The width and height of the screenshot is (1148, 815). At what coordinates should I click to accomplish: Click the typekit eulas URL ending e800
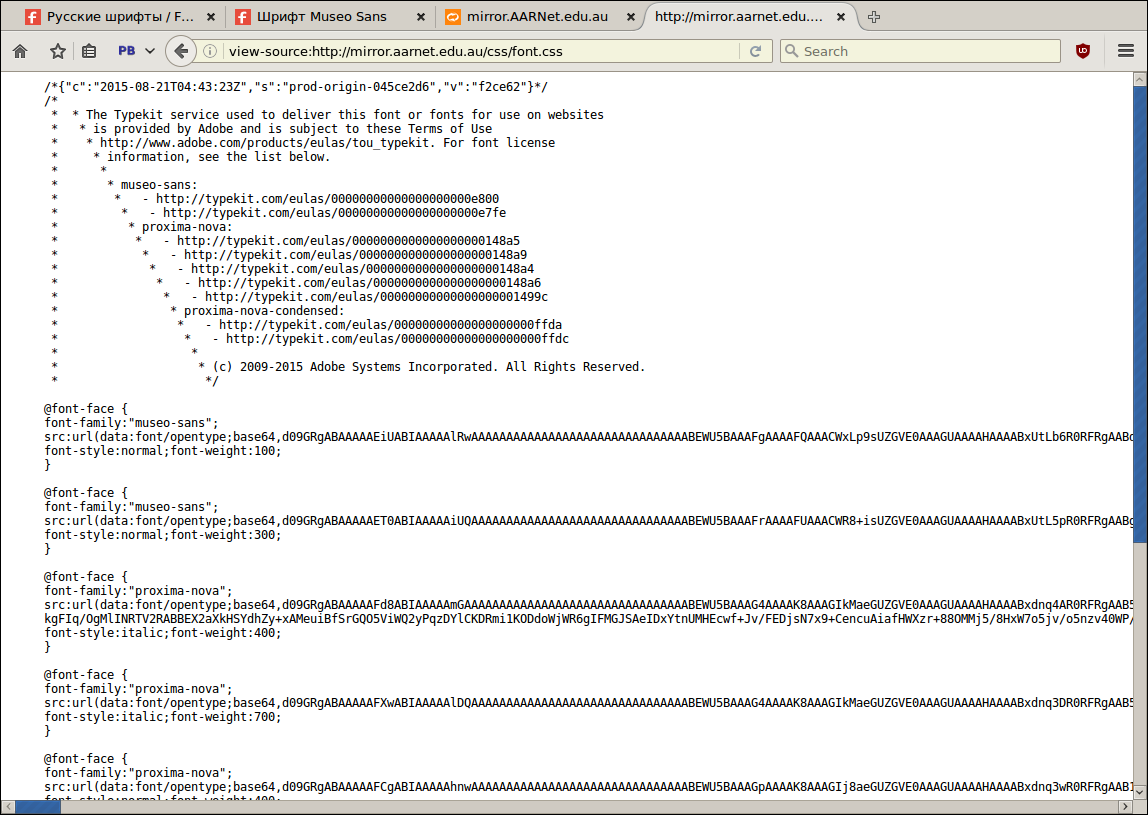[x=327, y=198]
